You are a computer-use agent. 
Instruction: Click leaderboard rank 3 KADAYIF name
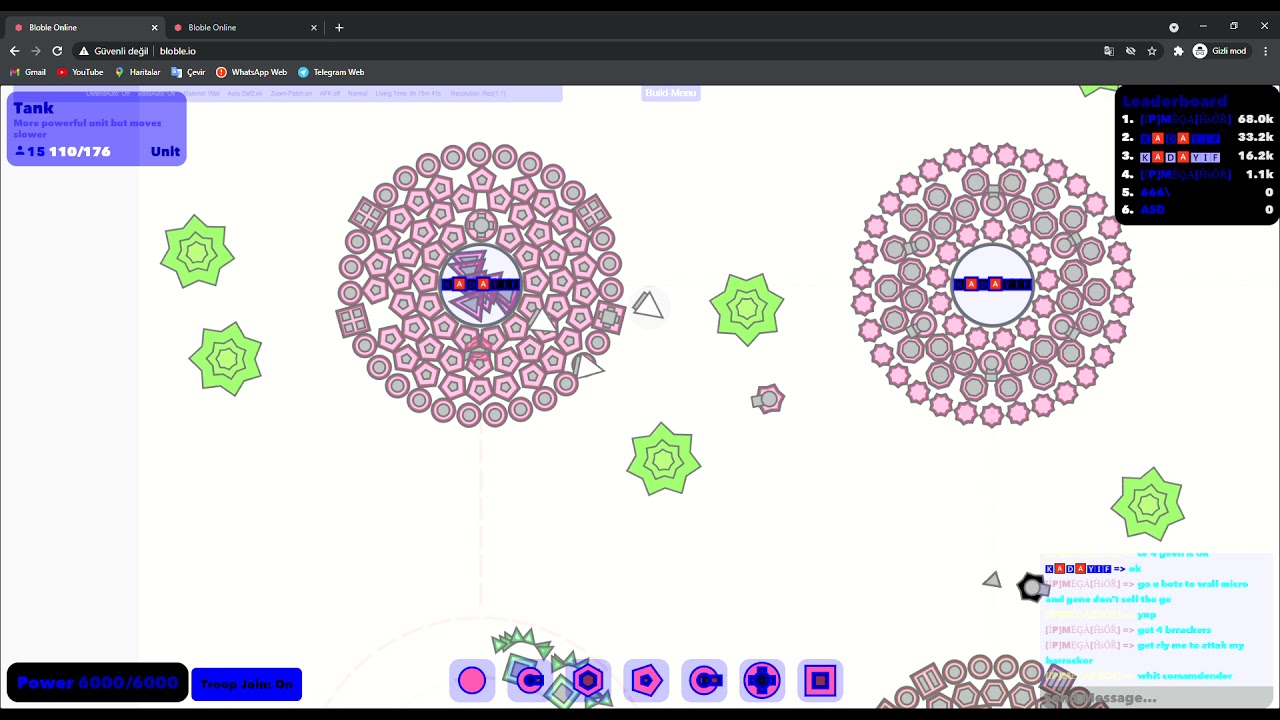pyautogui.click(x=1180, y=157)
